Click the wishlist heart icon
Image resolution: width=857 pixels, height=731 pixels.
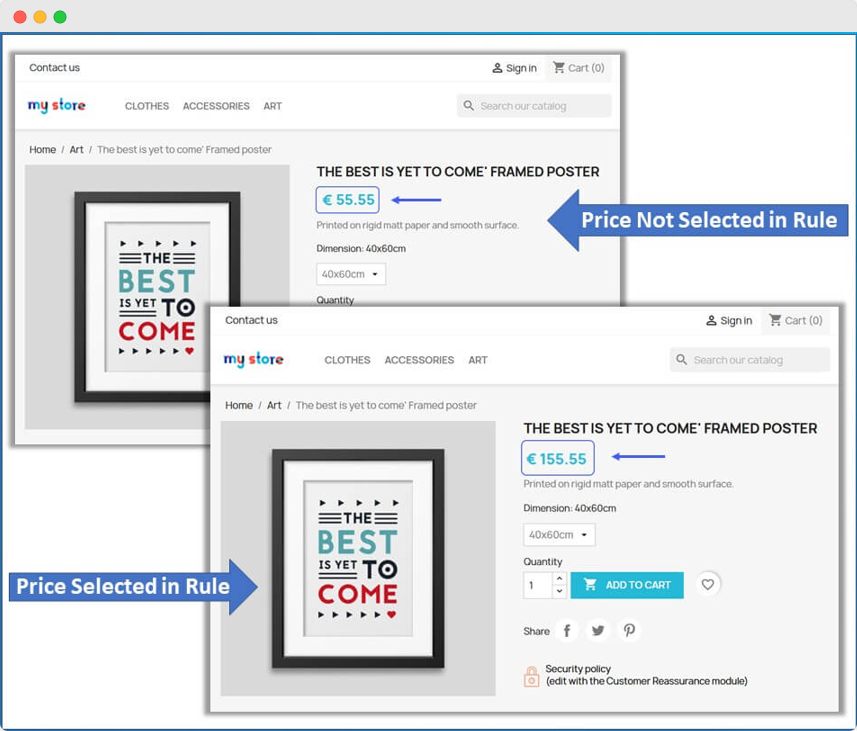pyautogui.click(x=708, y=585)
